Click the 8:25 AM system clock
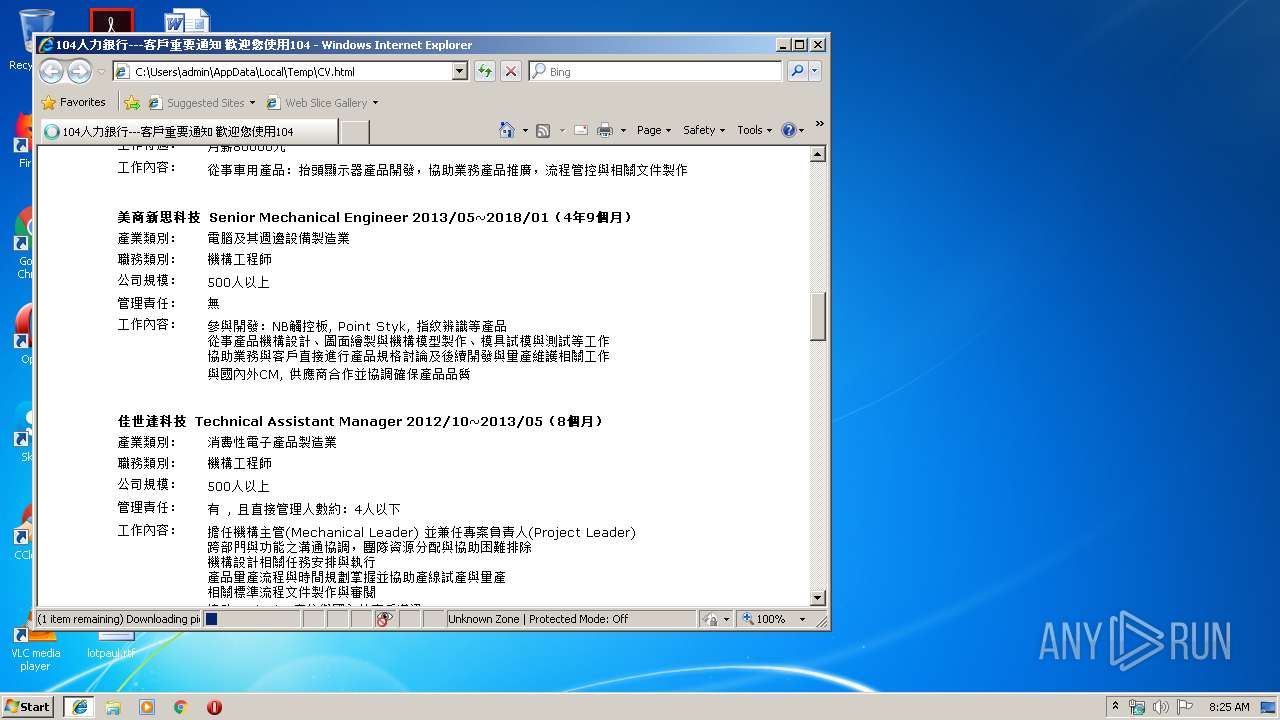1280x720 pixels. (1229, 706)
